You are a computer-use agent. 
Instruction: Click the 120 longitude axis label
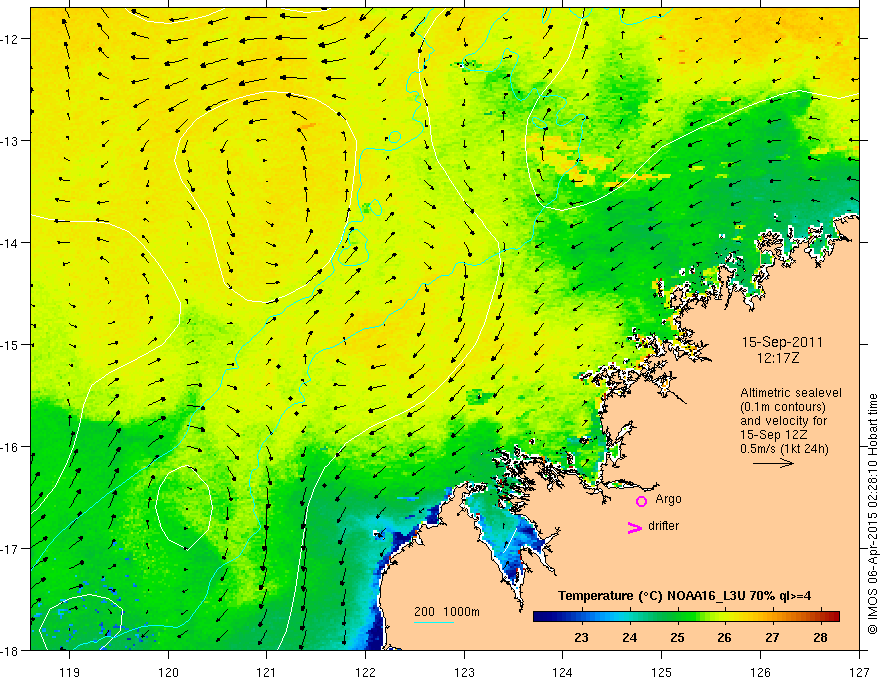168,672
